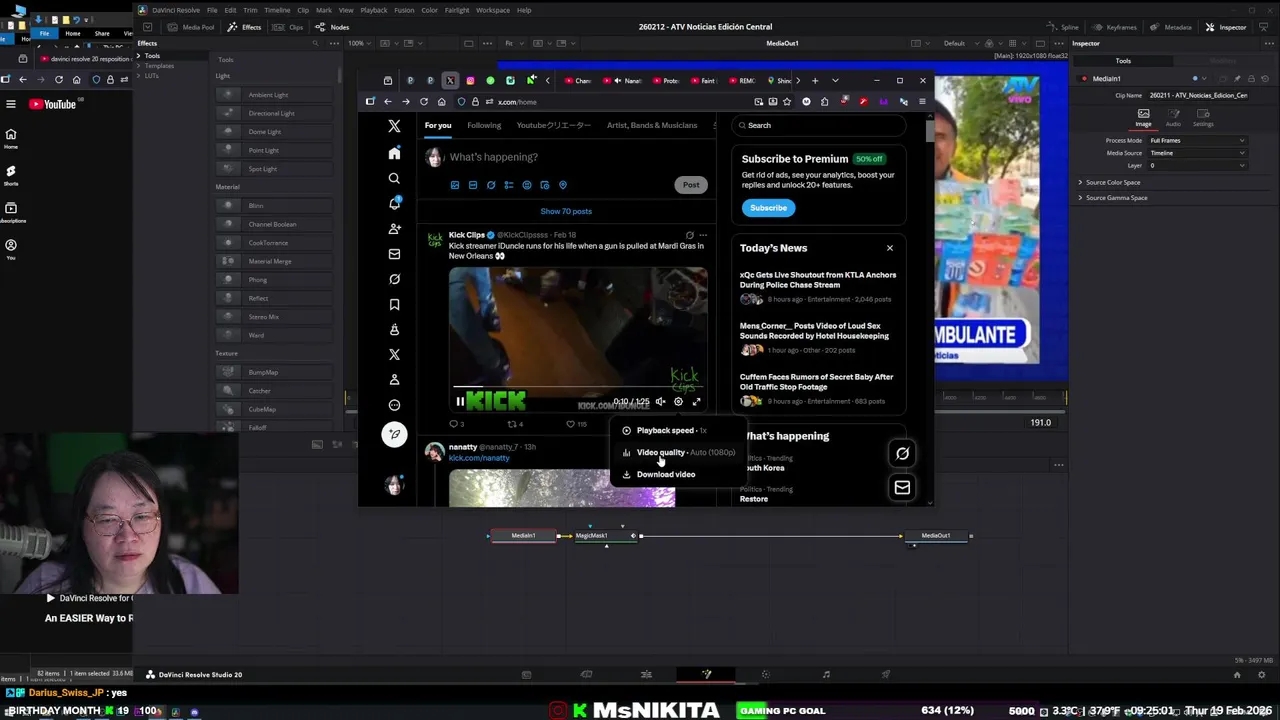The height and width of the screenshot is (720, 1280).
Task: Seek within Kick Clips video progress bar
Action: (x=577, y=387)
